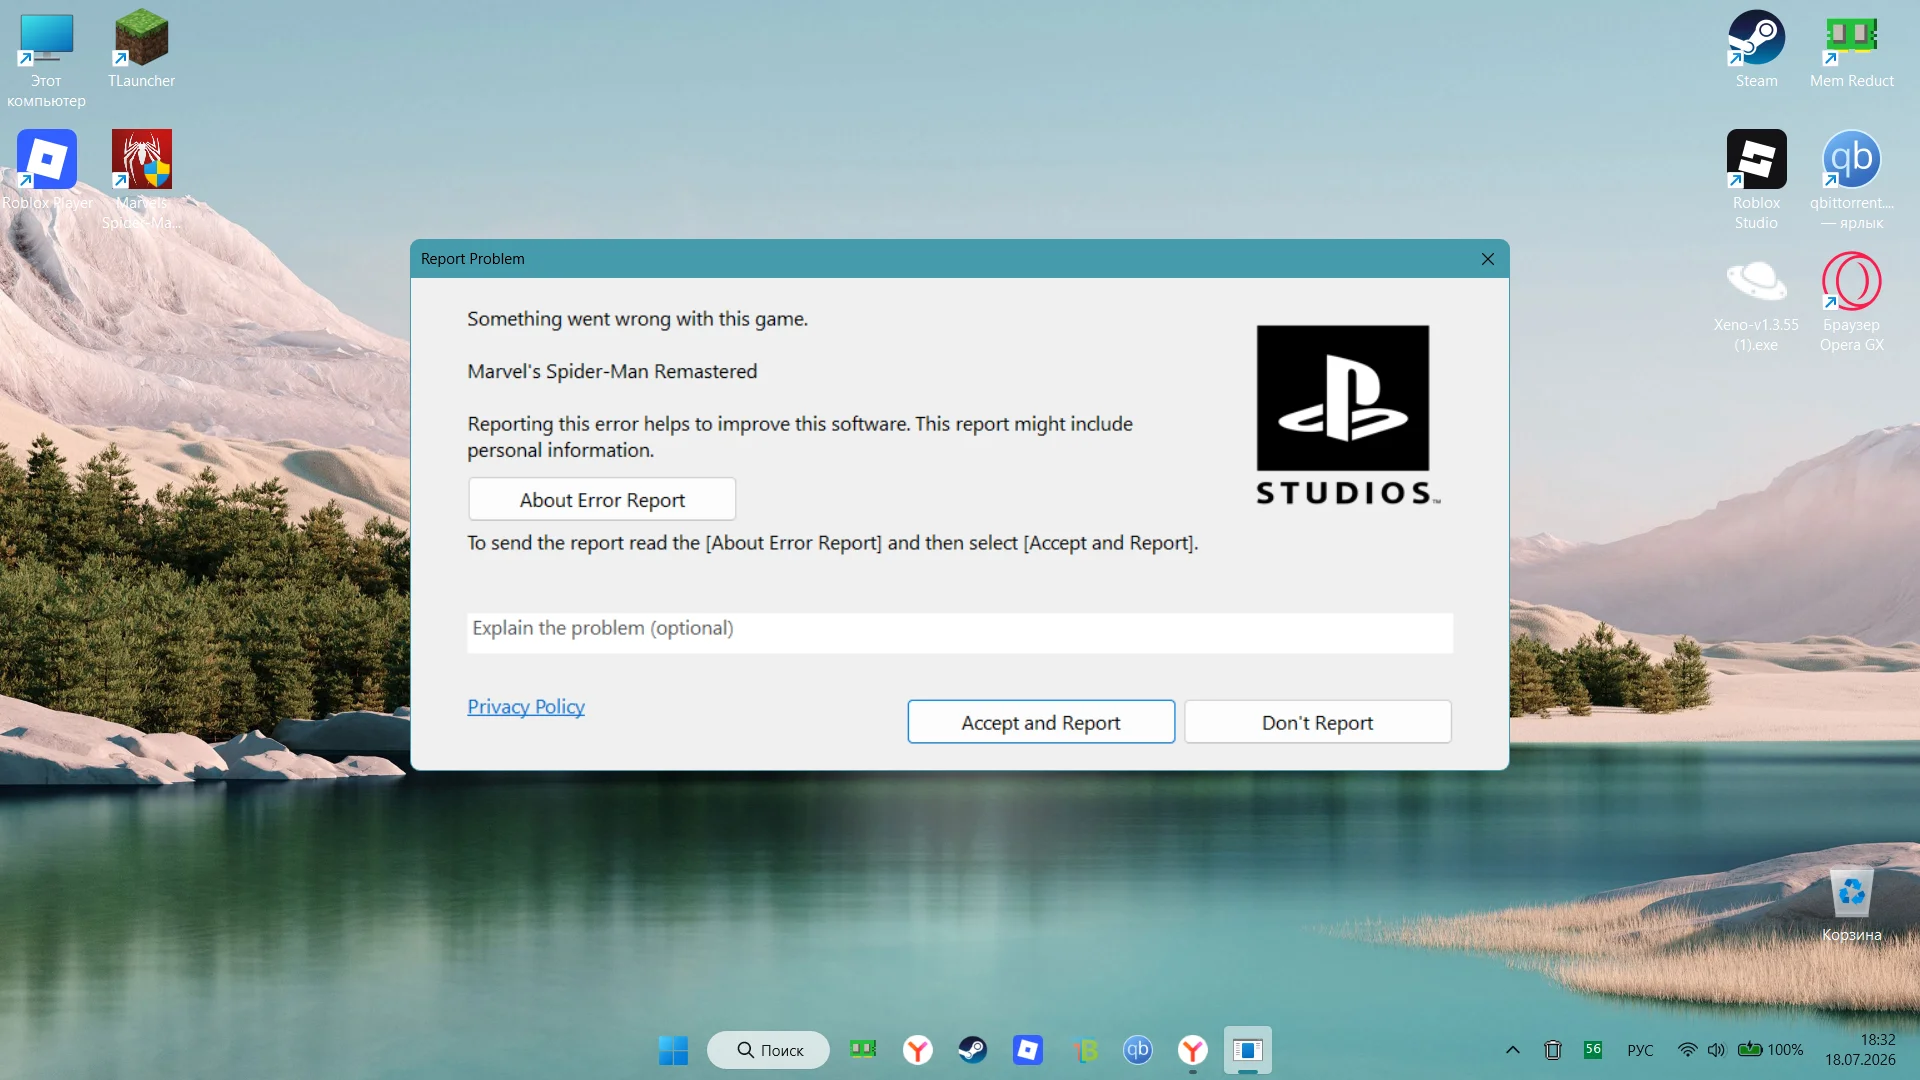1920x1080 pixels.
Task: Open the Windows Start menu
Action: pos(673,1050)
